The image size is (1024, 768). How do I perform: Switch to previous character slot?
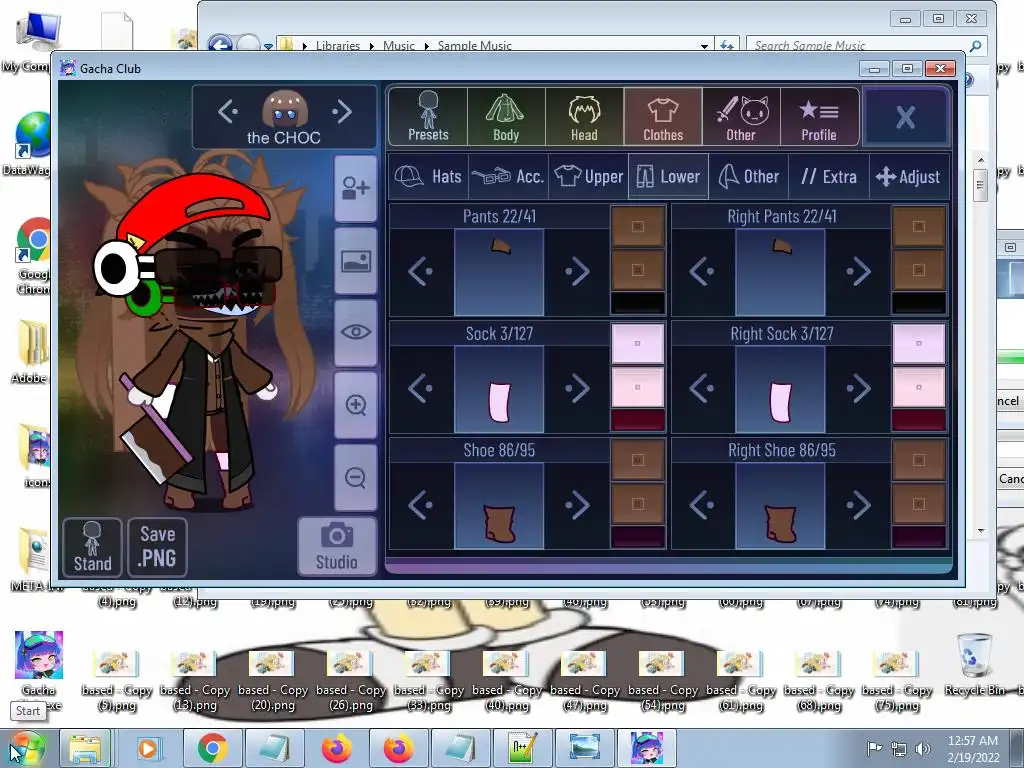228,112
